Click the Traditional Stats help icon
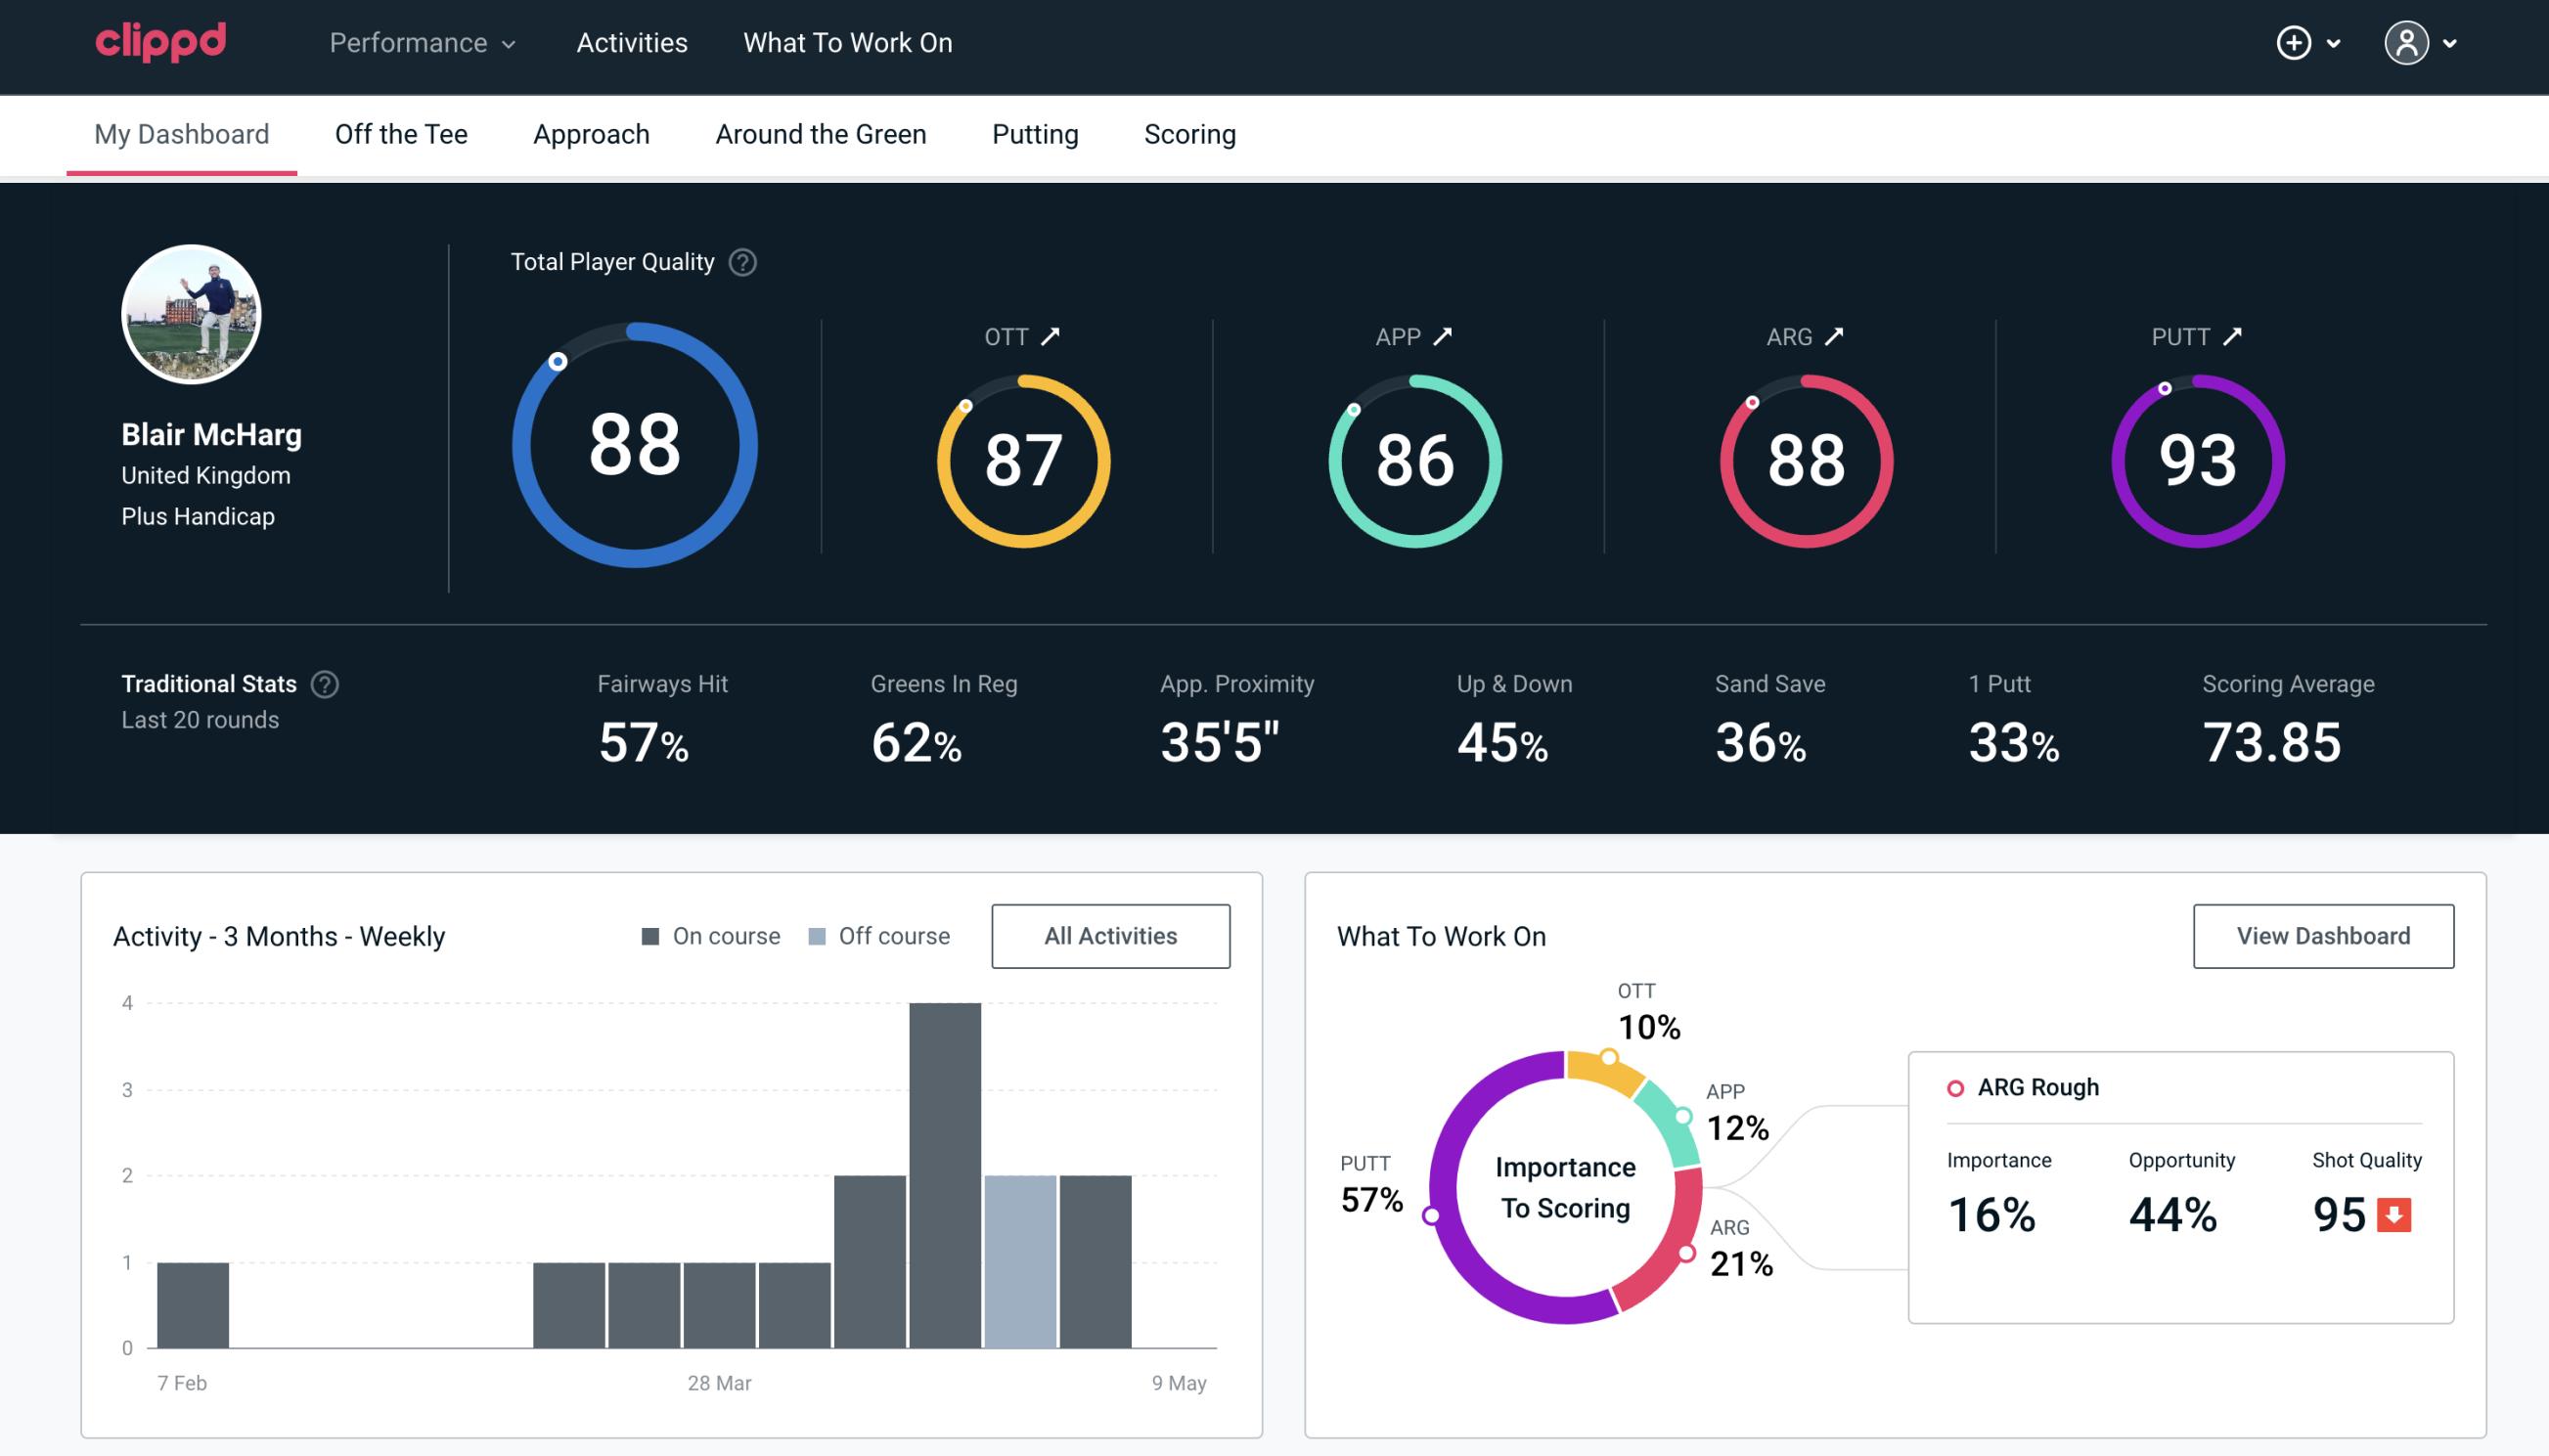The height and width of the screenshot is (1456, 2549). 326,683
